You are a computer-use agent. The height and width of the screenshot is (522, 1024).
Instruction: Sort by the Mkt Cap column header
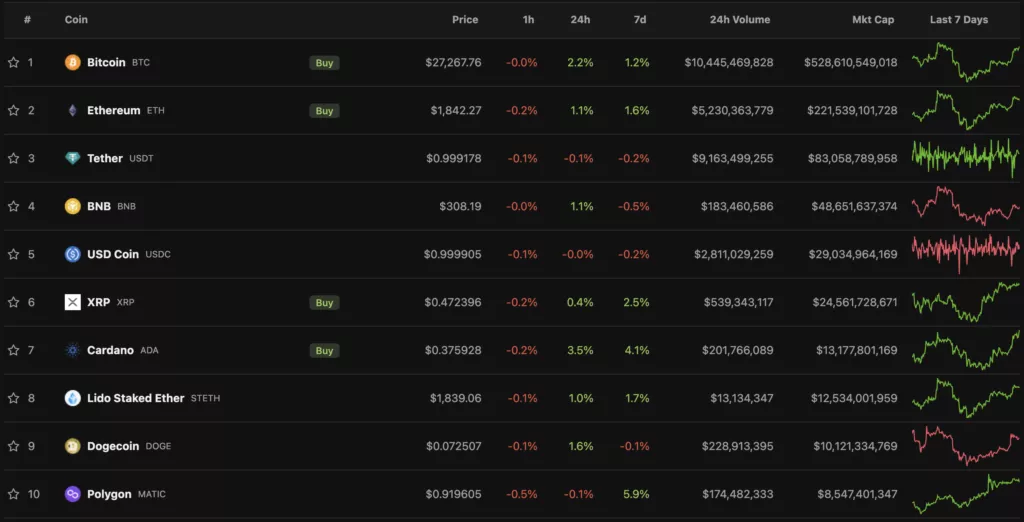click(x=873, y=20)
